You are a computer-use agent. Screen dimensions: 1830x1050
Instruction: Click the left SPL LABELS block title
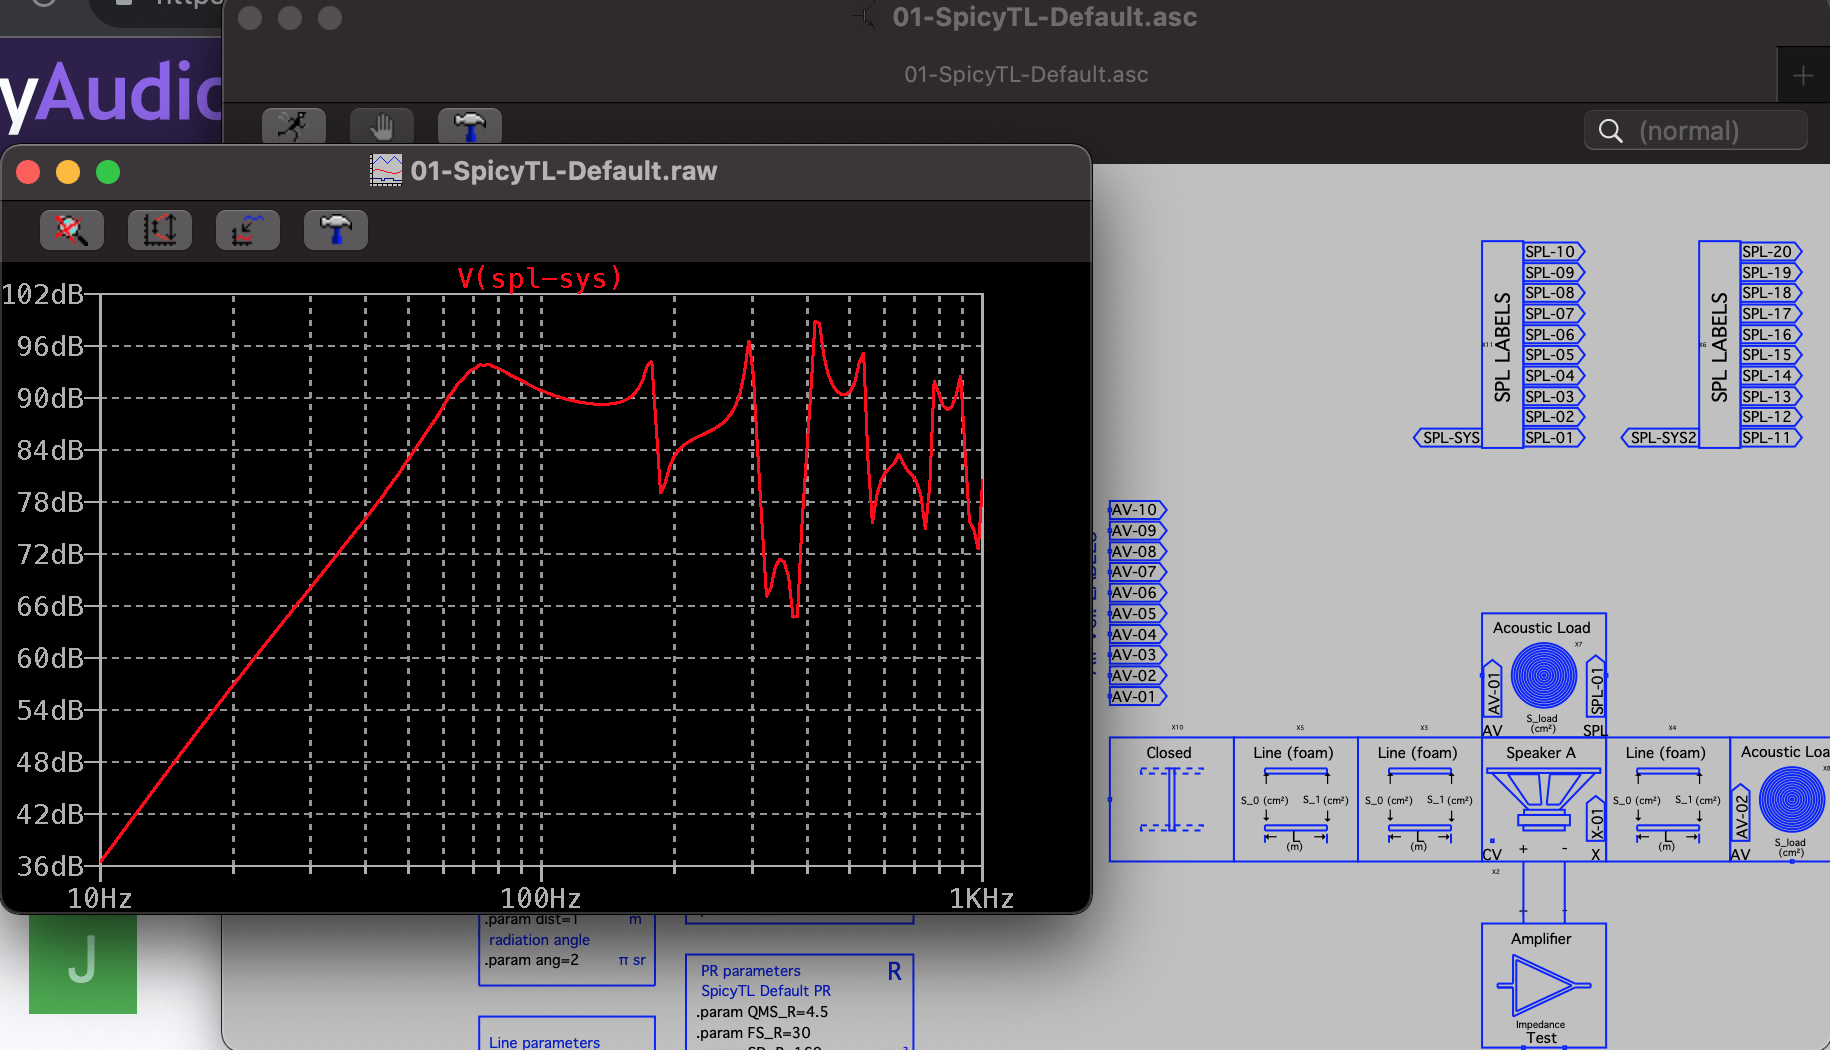1502,346
